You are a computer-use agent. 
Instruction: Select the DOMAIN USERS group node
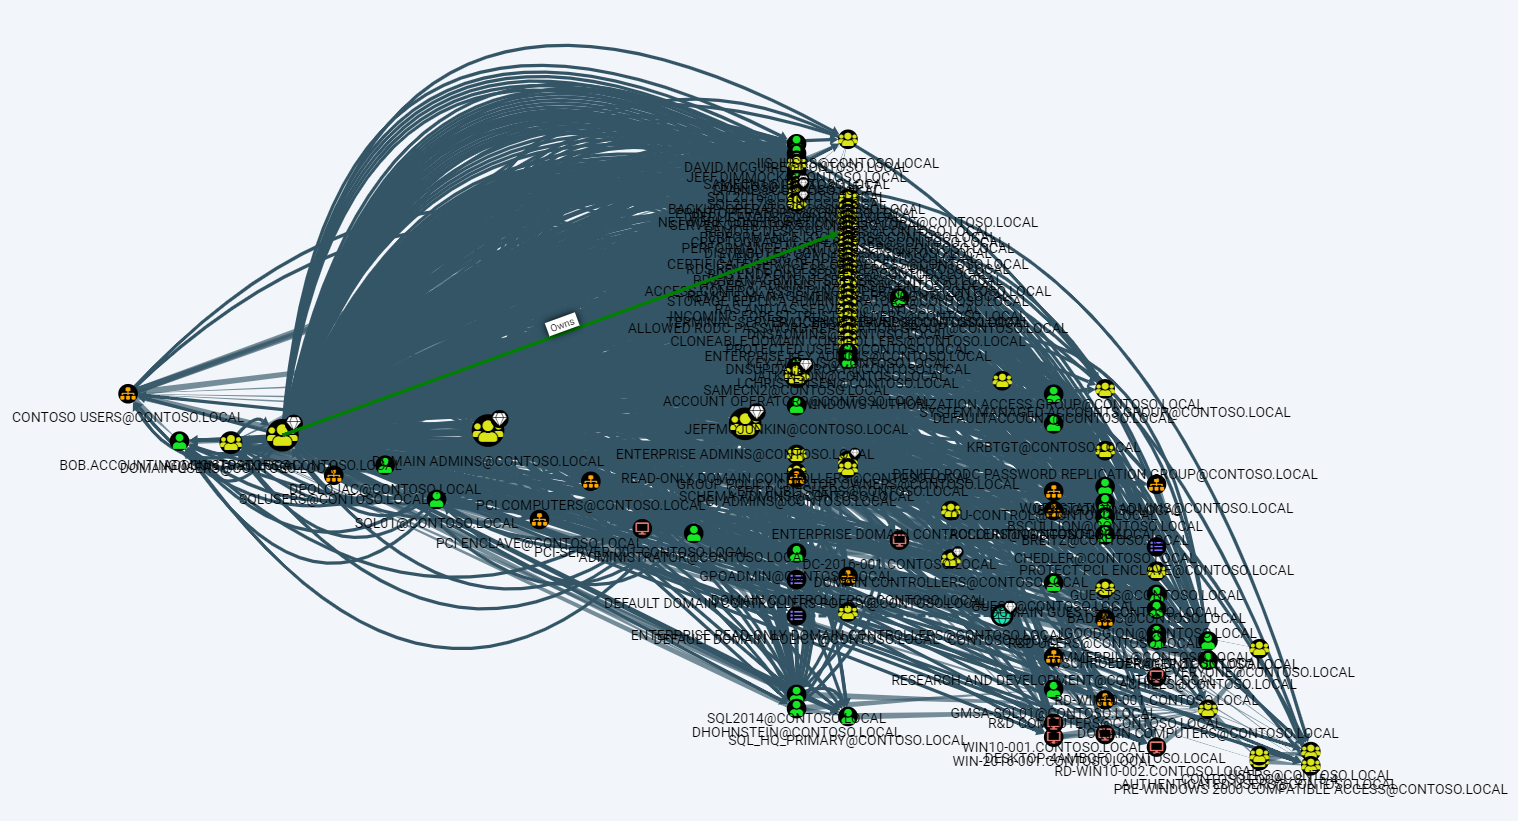[230, 442]
